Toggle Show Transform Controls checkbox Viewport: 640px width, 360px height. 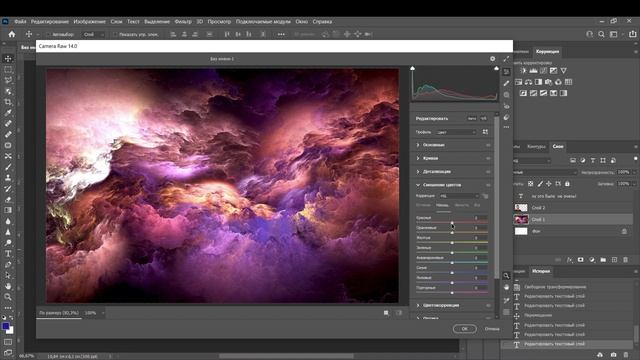pyautogui.click(x=115, y=35)
